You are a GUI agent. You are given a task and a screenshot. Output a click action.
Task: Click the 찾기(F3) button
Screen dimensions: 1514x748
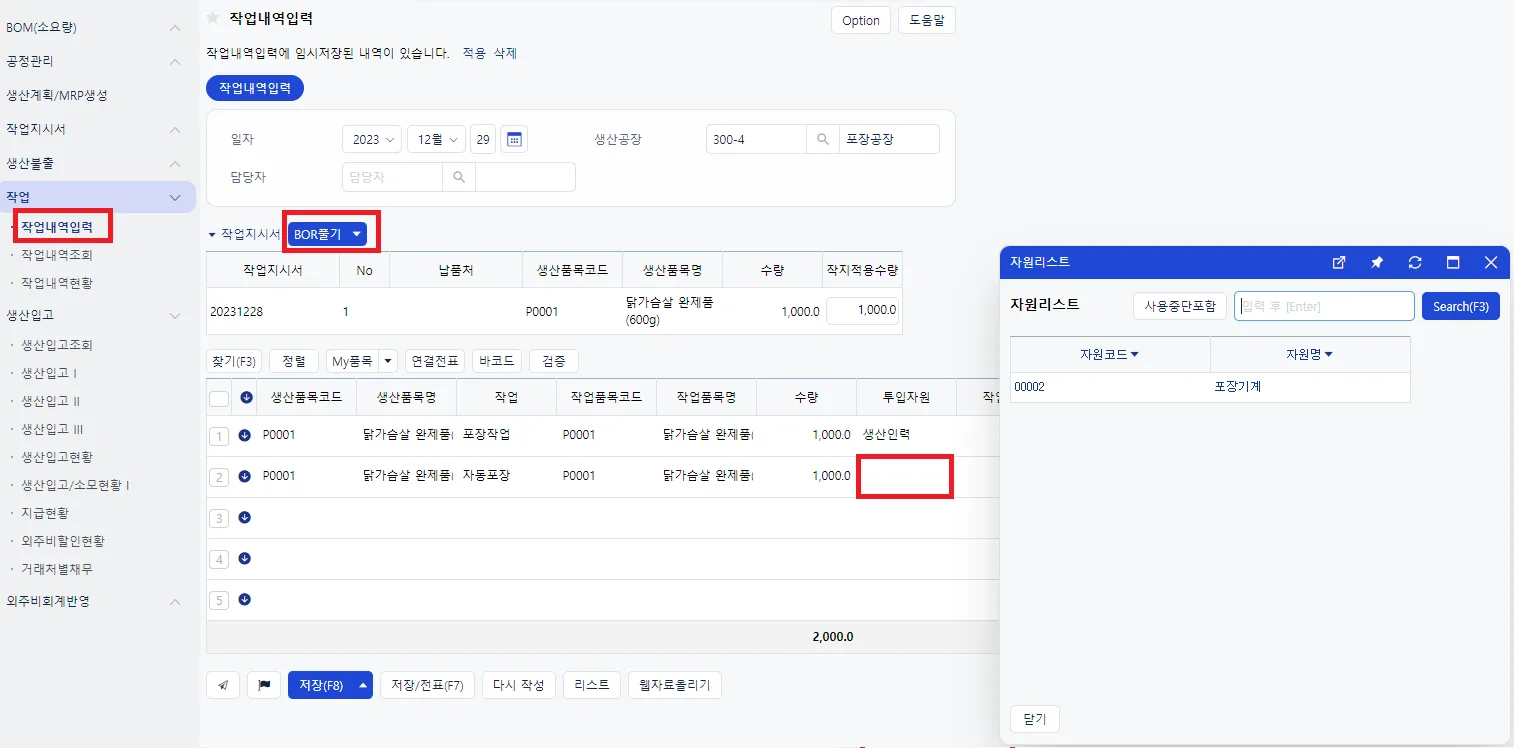point(234,361)
